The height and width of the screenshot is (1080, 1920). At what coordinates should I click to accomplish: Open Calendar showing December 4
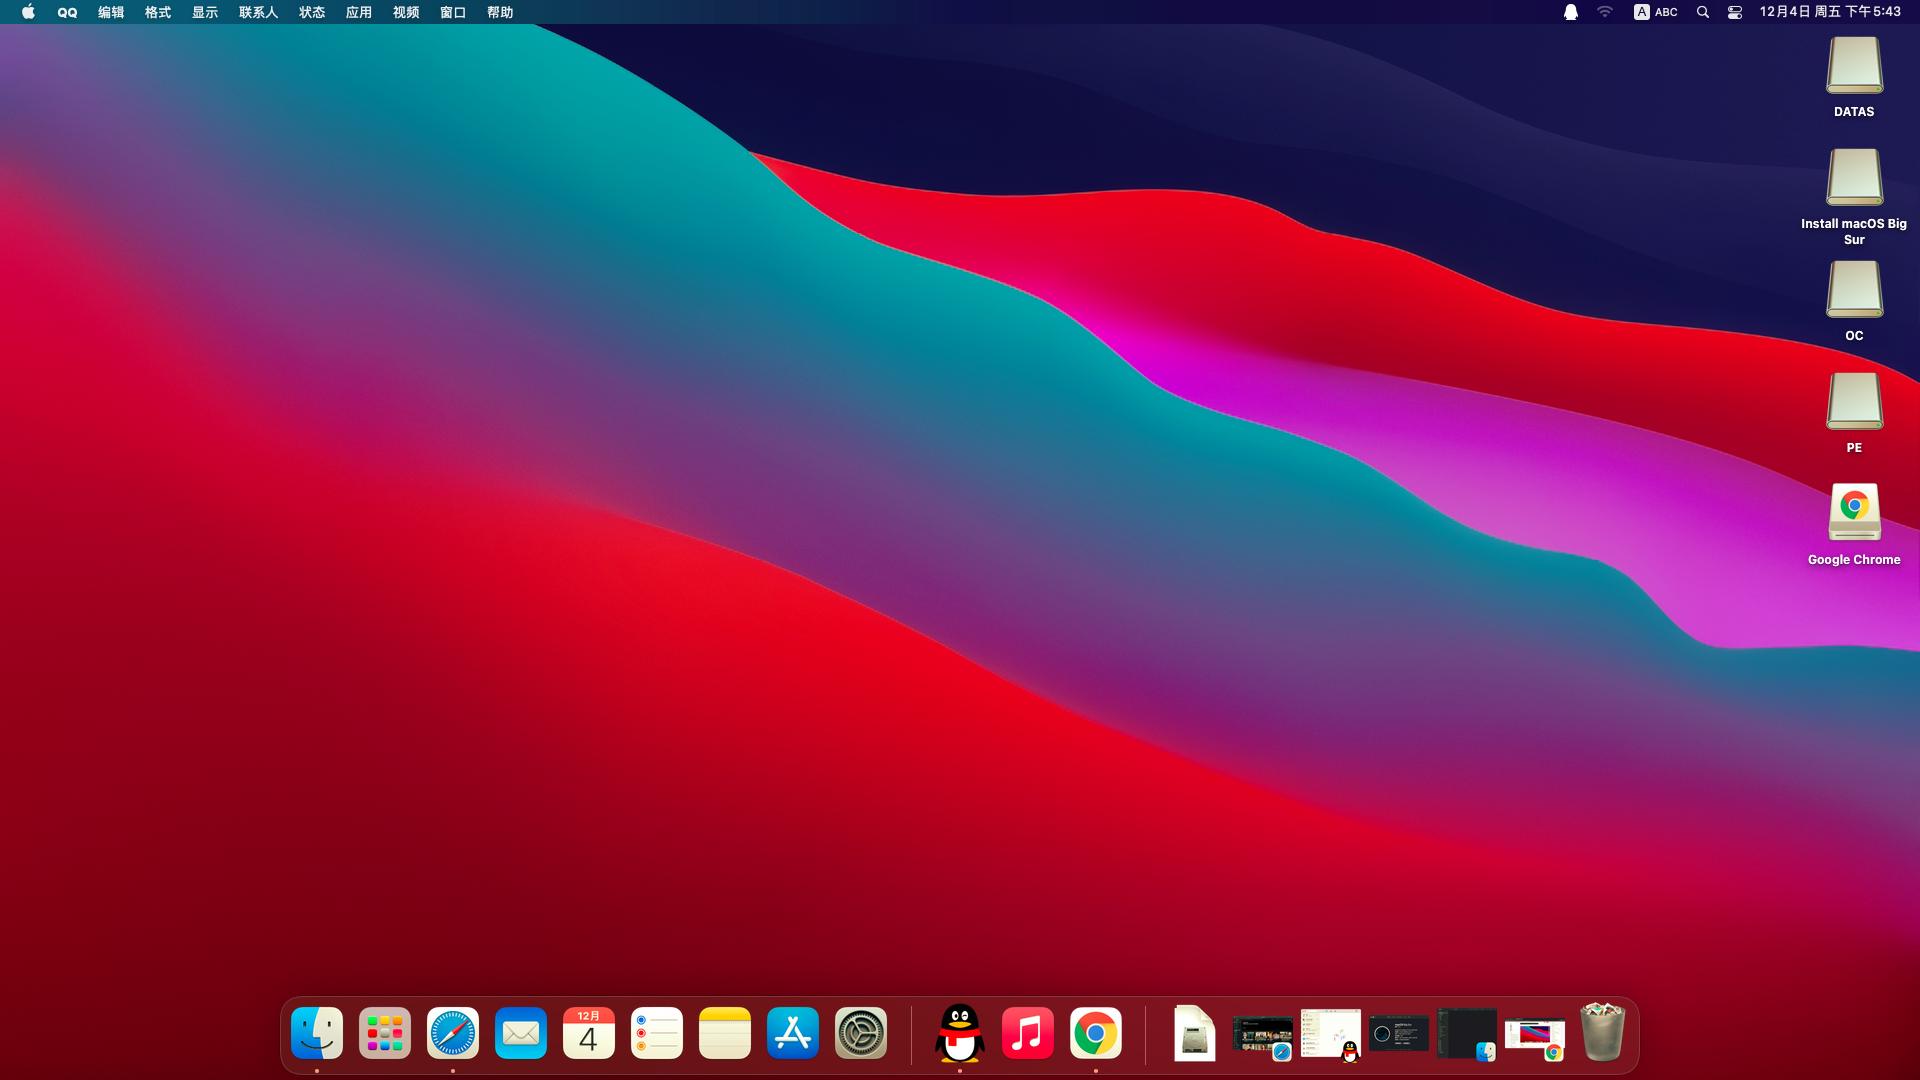[589, 1033]
